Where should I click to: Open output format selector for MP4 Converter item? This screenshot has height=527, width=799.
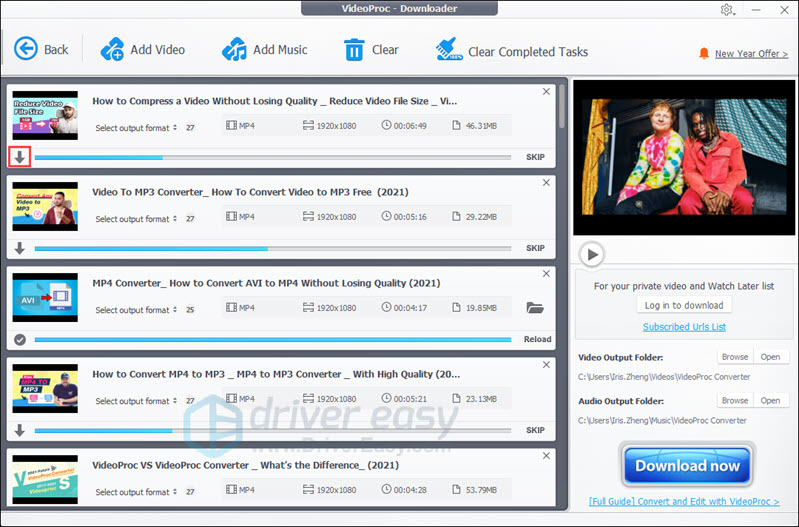tap(136, 310)
